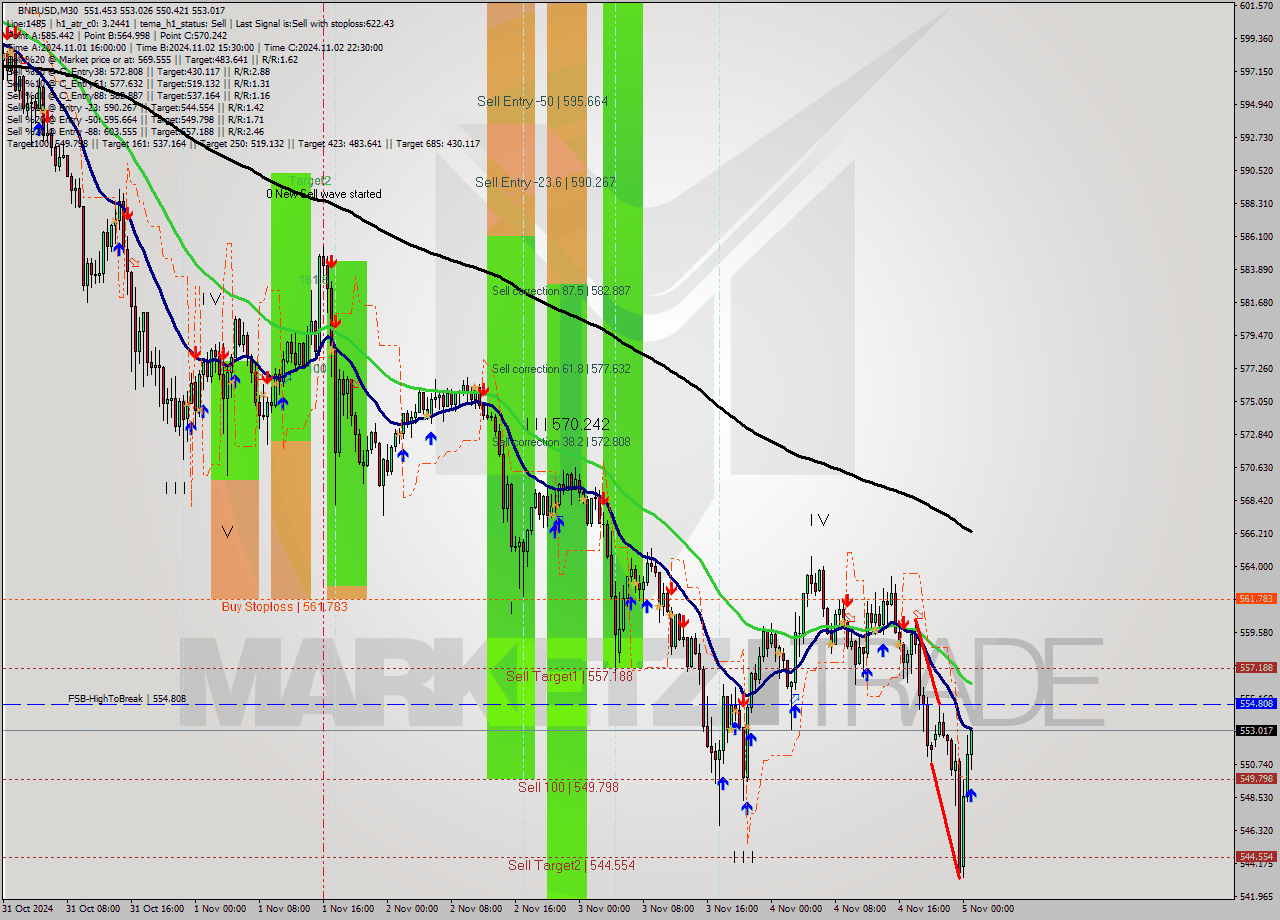
Task: Click the 'I I I' wave label near the 3 Nov 16:00 low
Action: [742, 856]
